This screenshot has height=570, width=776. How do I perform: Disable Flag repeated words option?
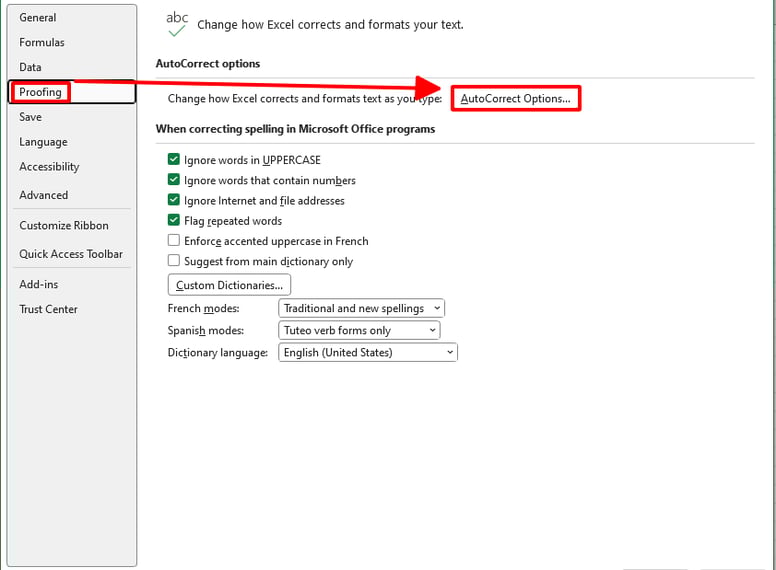coord(174,220)
